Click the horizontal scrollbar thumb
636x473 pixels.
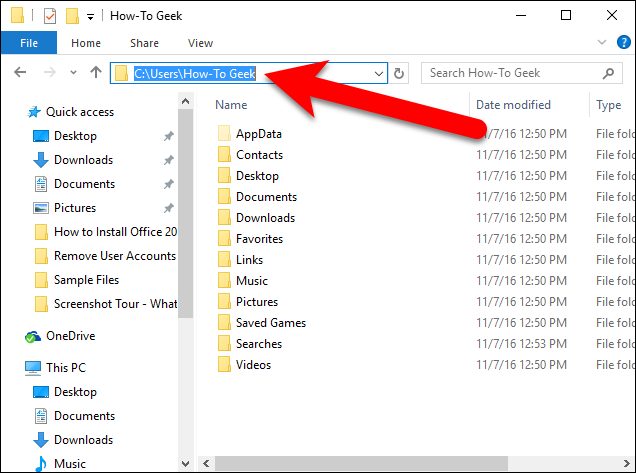[361, 463]
